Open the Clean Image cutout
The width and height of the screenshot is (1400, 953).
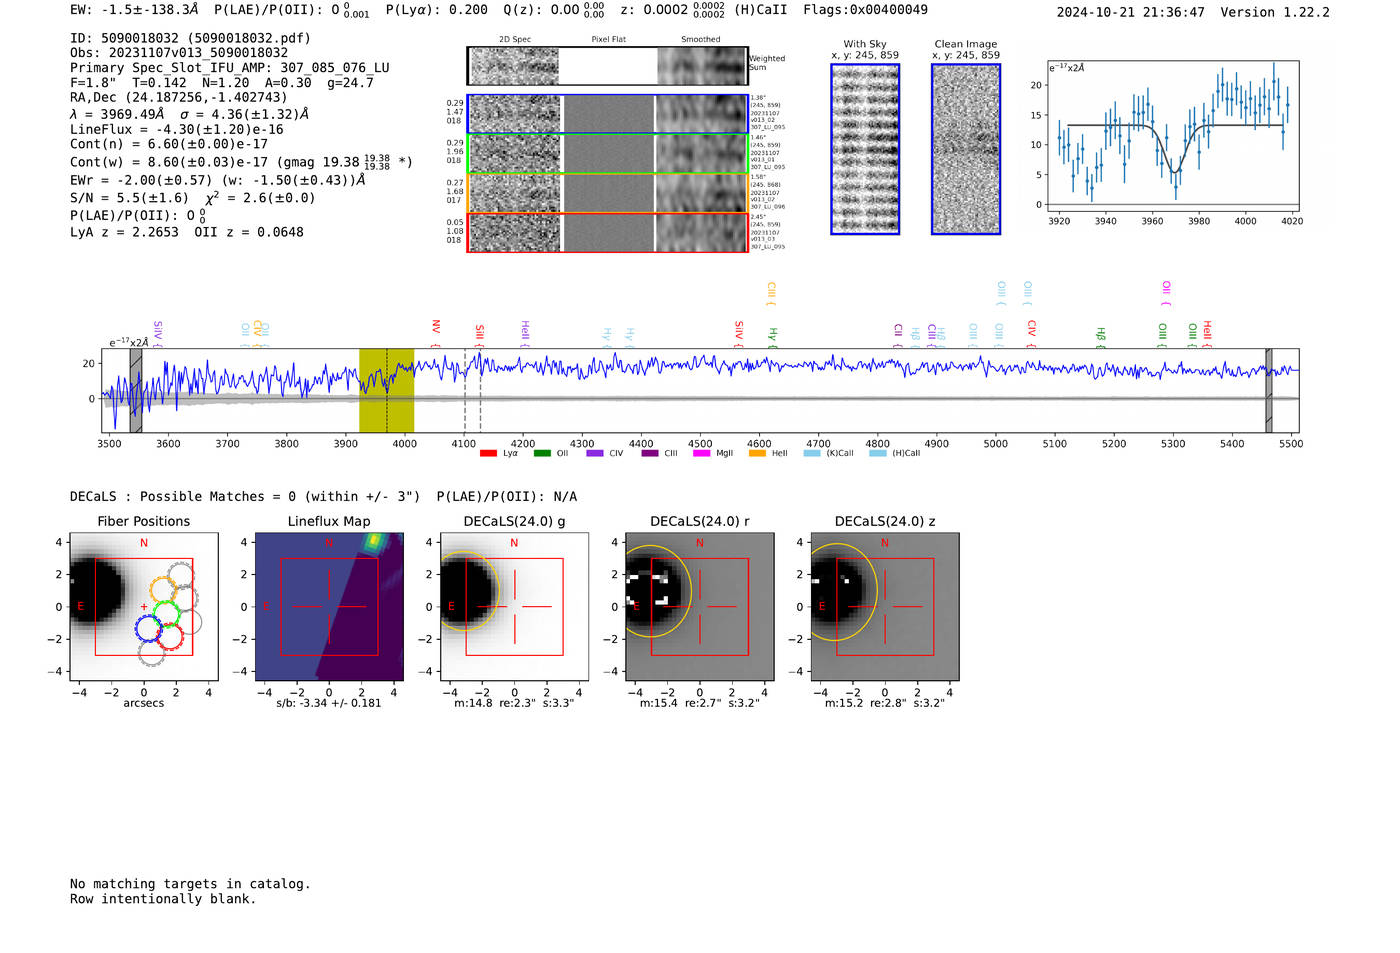point(966,149)
